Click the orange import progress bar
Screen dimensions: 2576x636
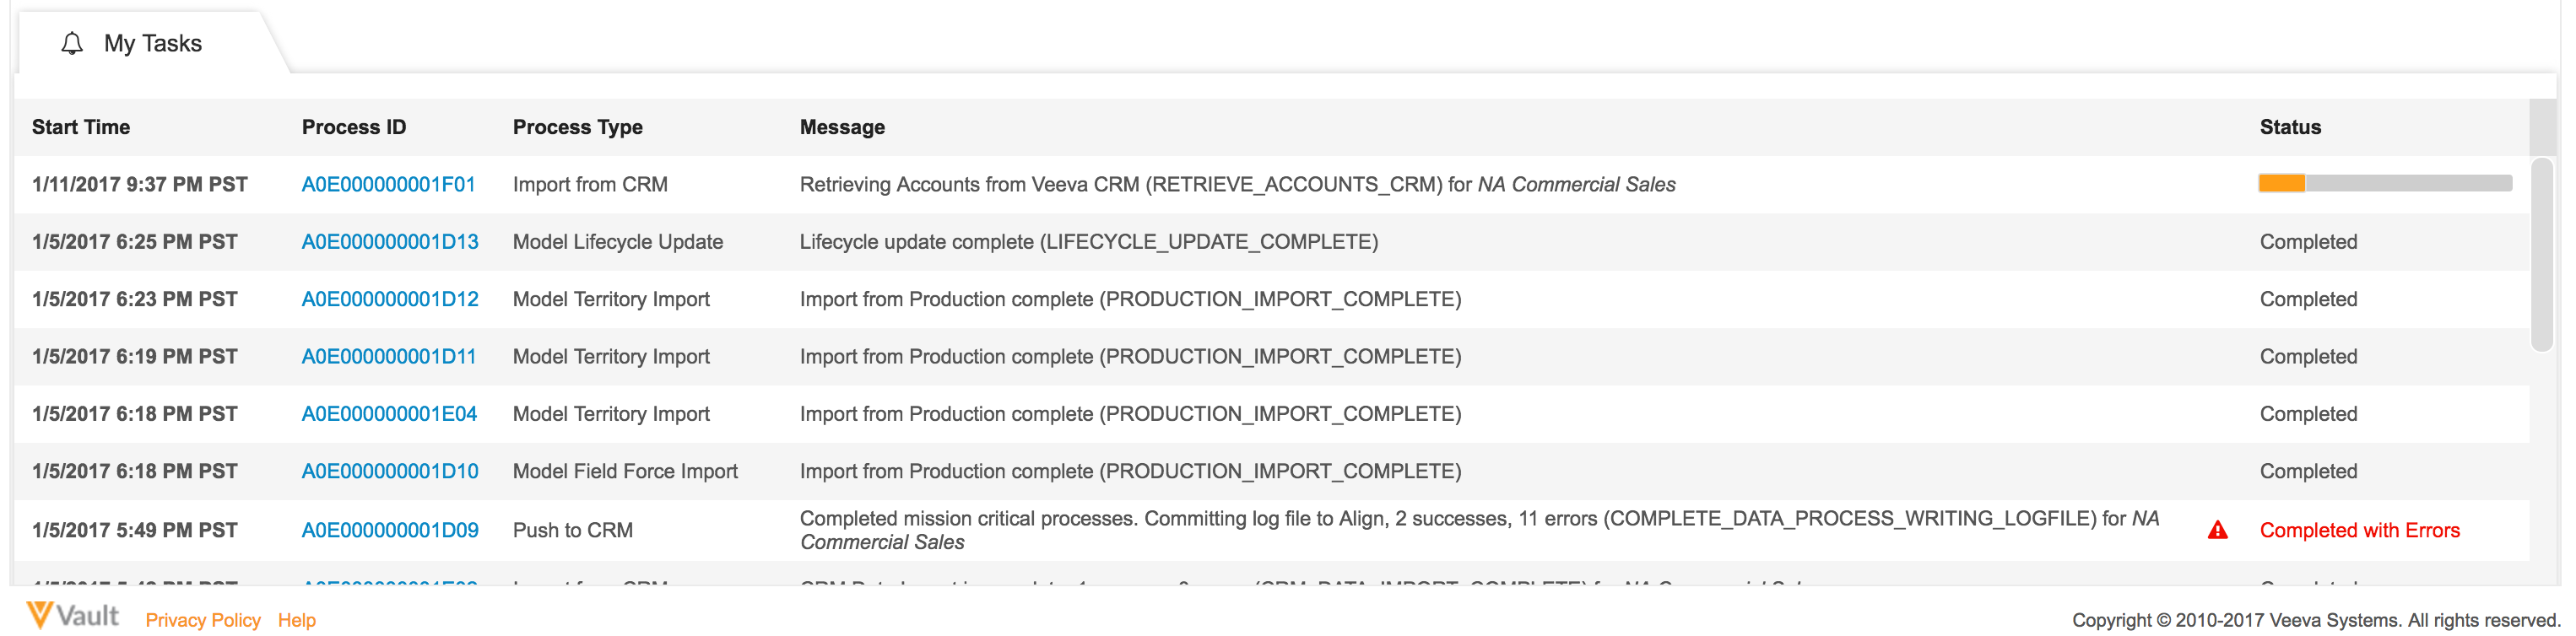(x=2384, y=184)
